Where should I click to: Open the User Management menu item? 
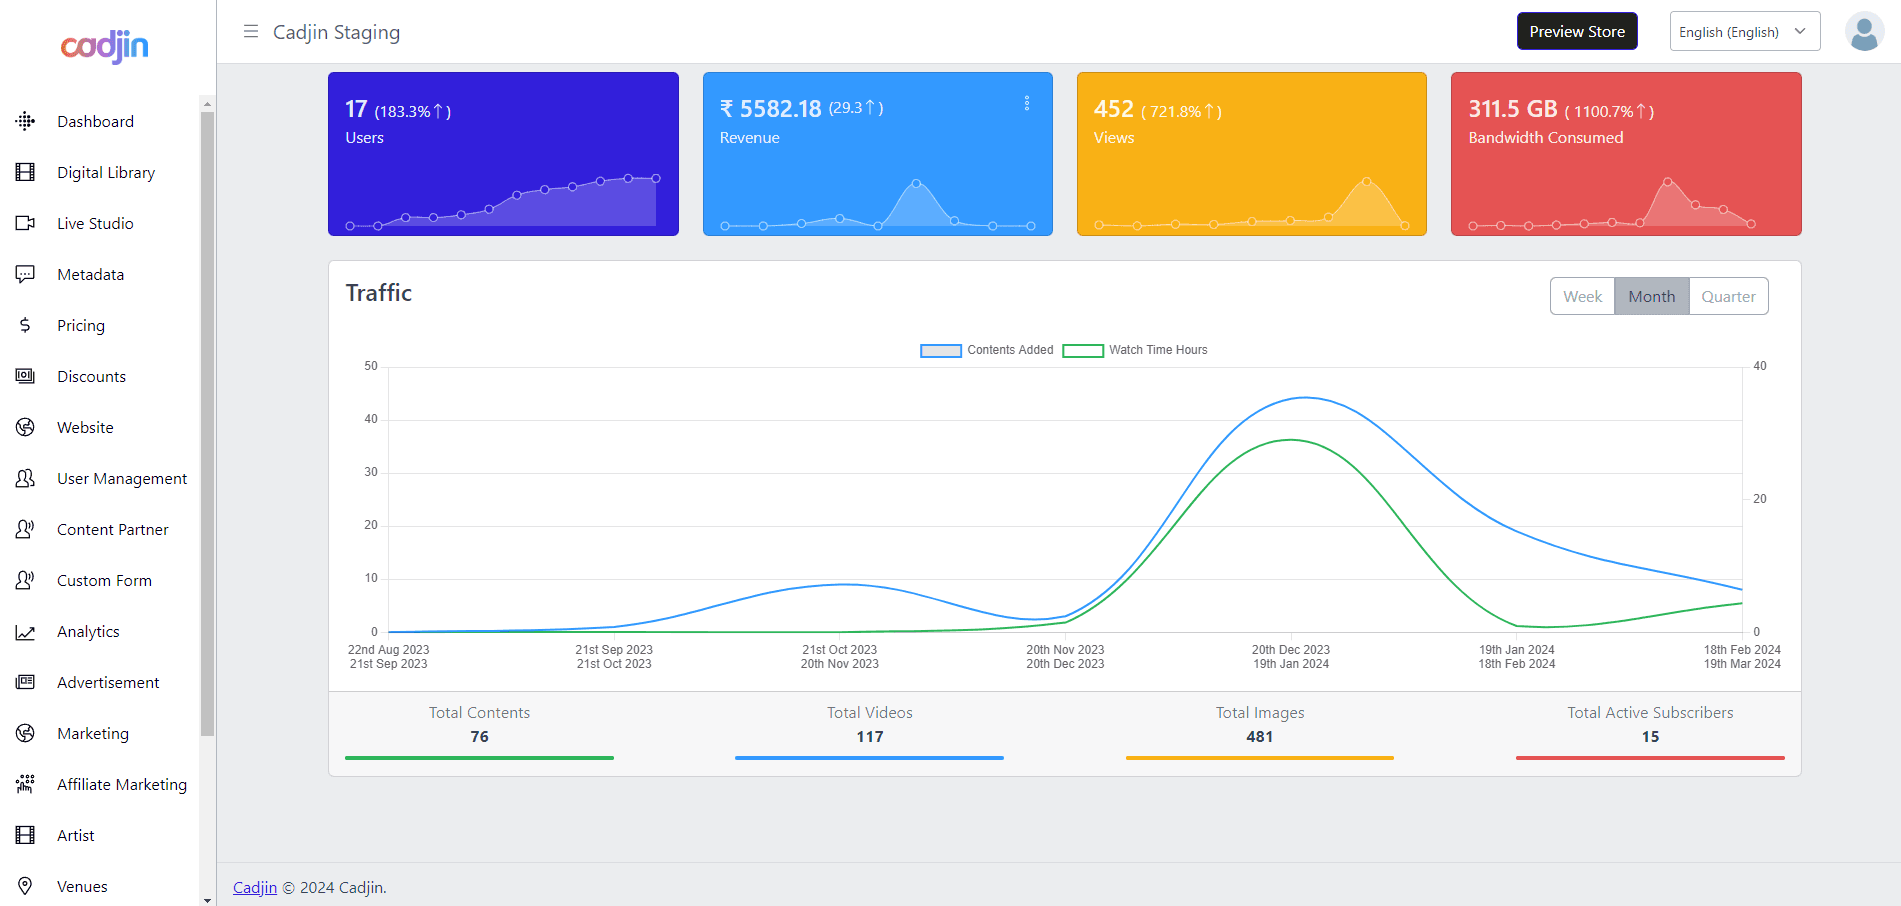click(x=122, y=479)
